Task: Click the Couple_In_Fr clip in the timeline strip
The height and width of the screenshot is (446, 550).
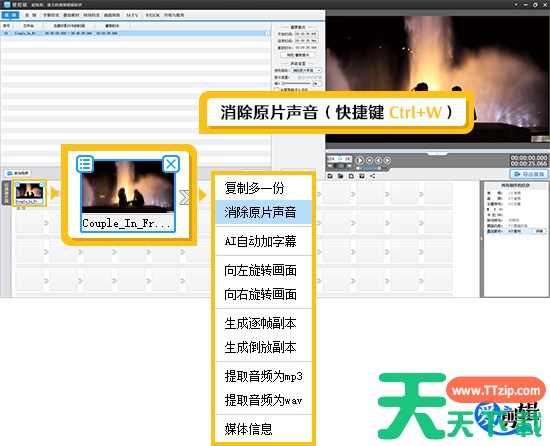Action: coord(29,193)
